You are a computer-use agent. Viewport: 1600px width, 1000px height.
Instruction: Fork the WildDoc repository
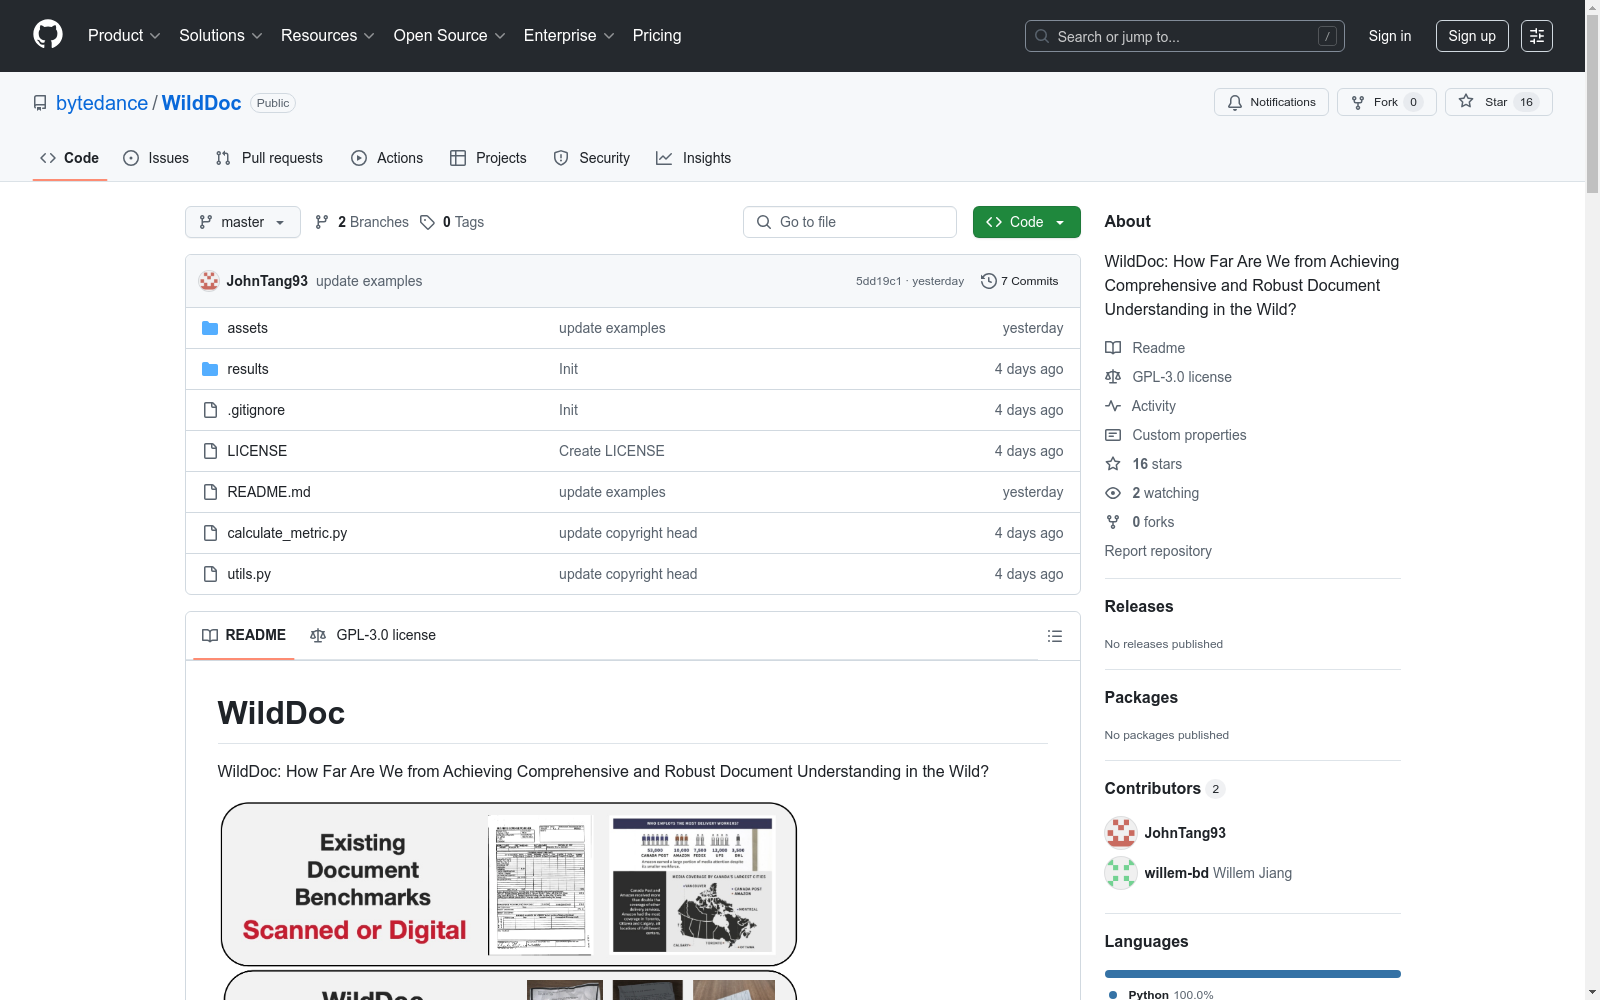(1386, 102)
